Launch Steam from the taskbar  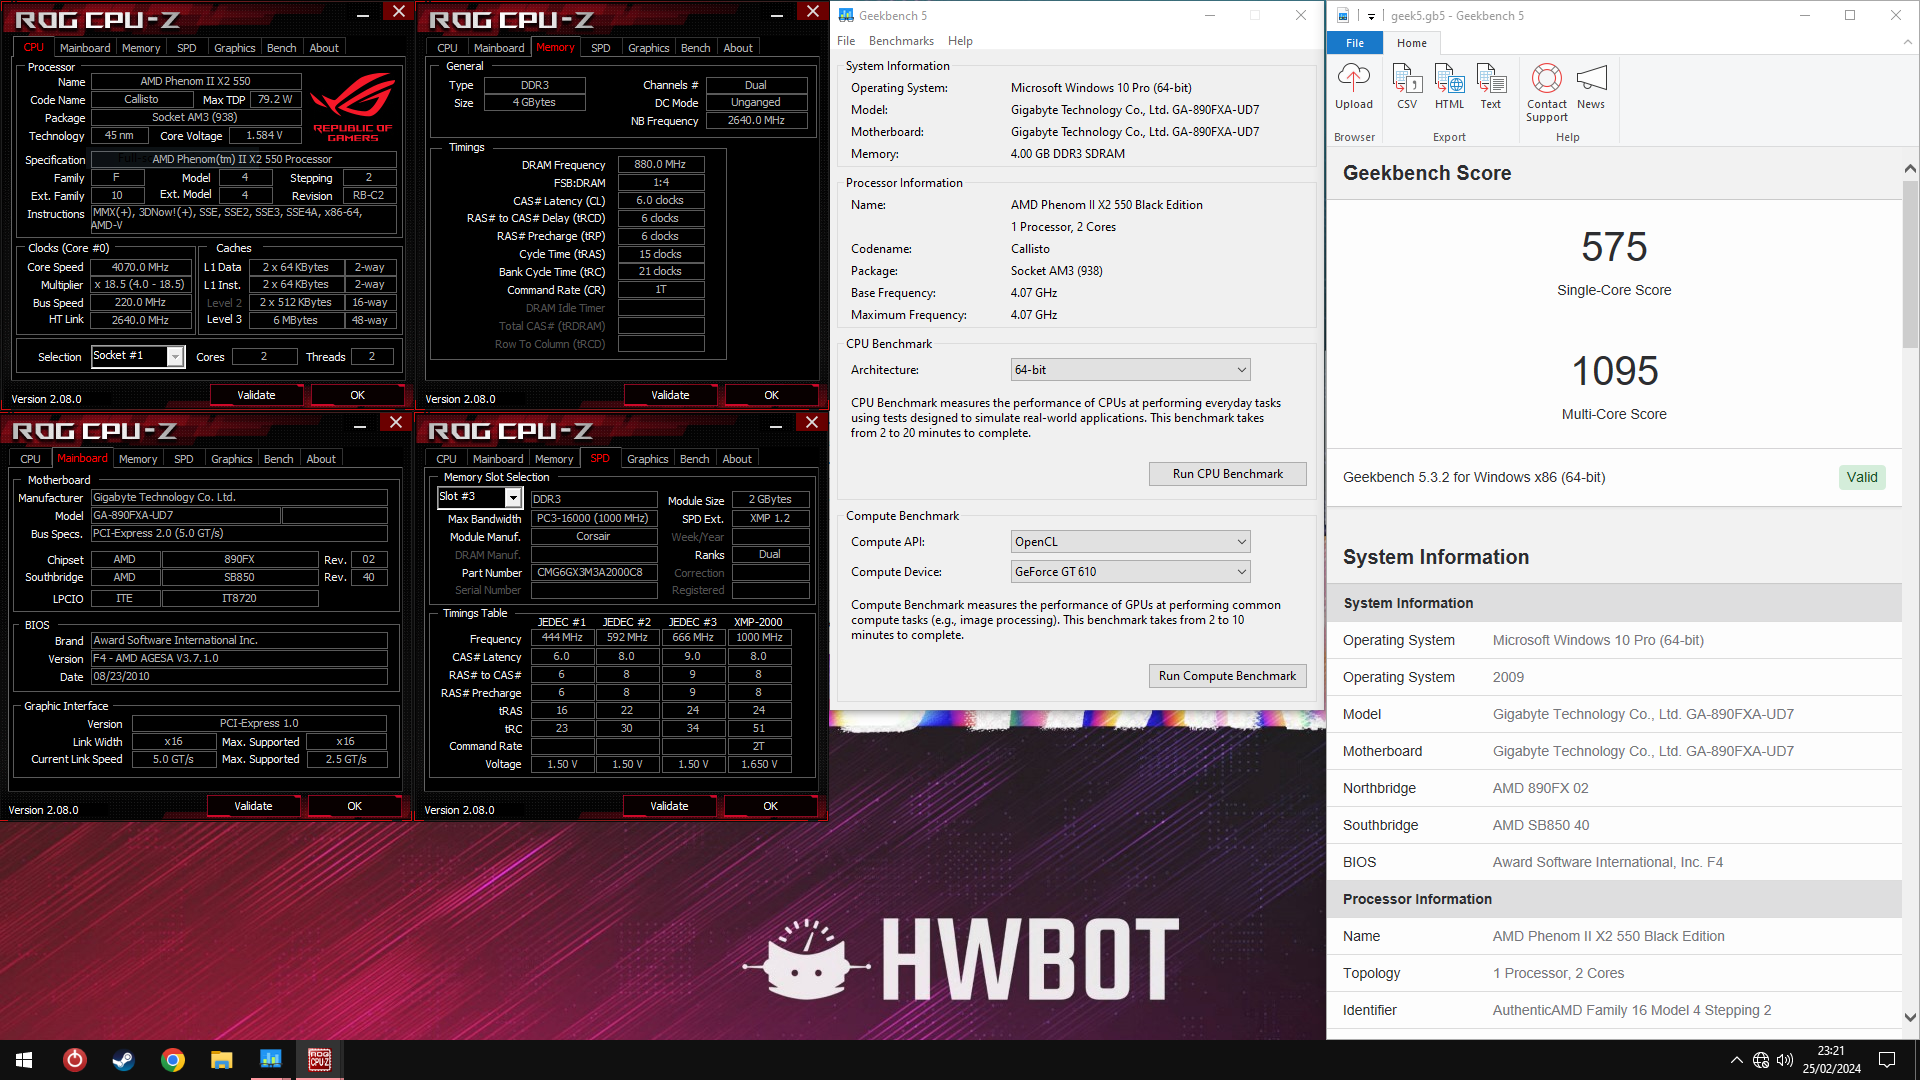(x=123, y=1059)
